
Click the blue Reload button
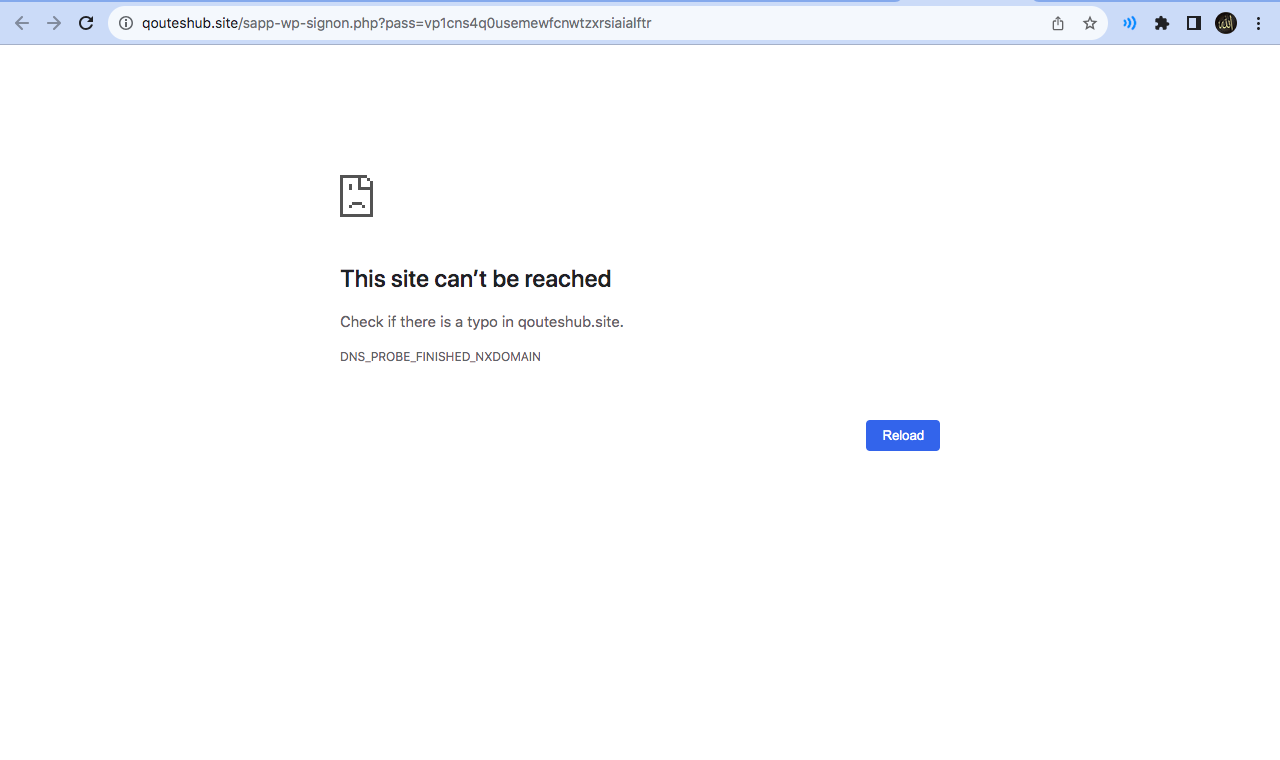[902, 435]
